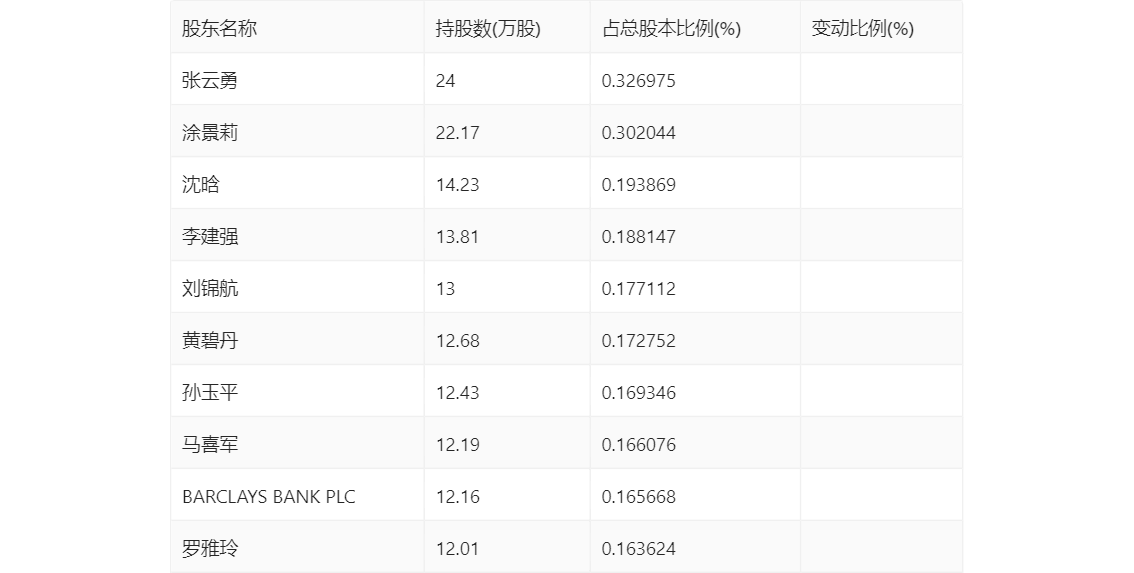Select shareholder name 刘锦航

(210, 289)
